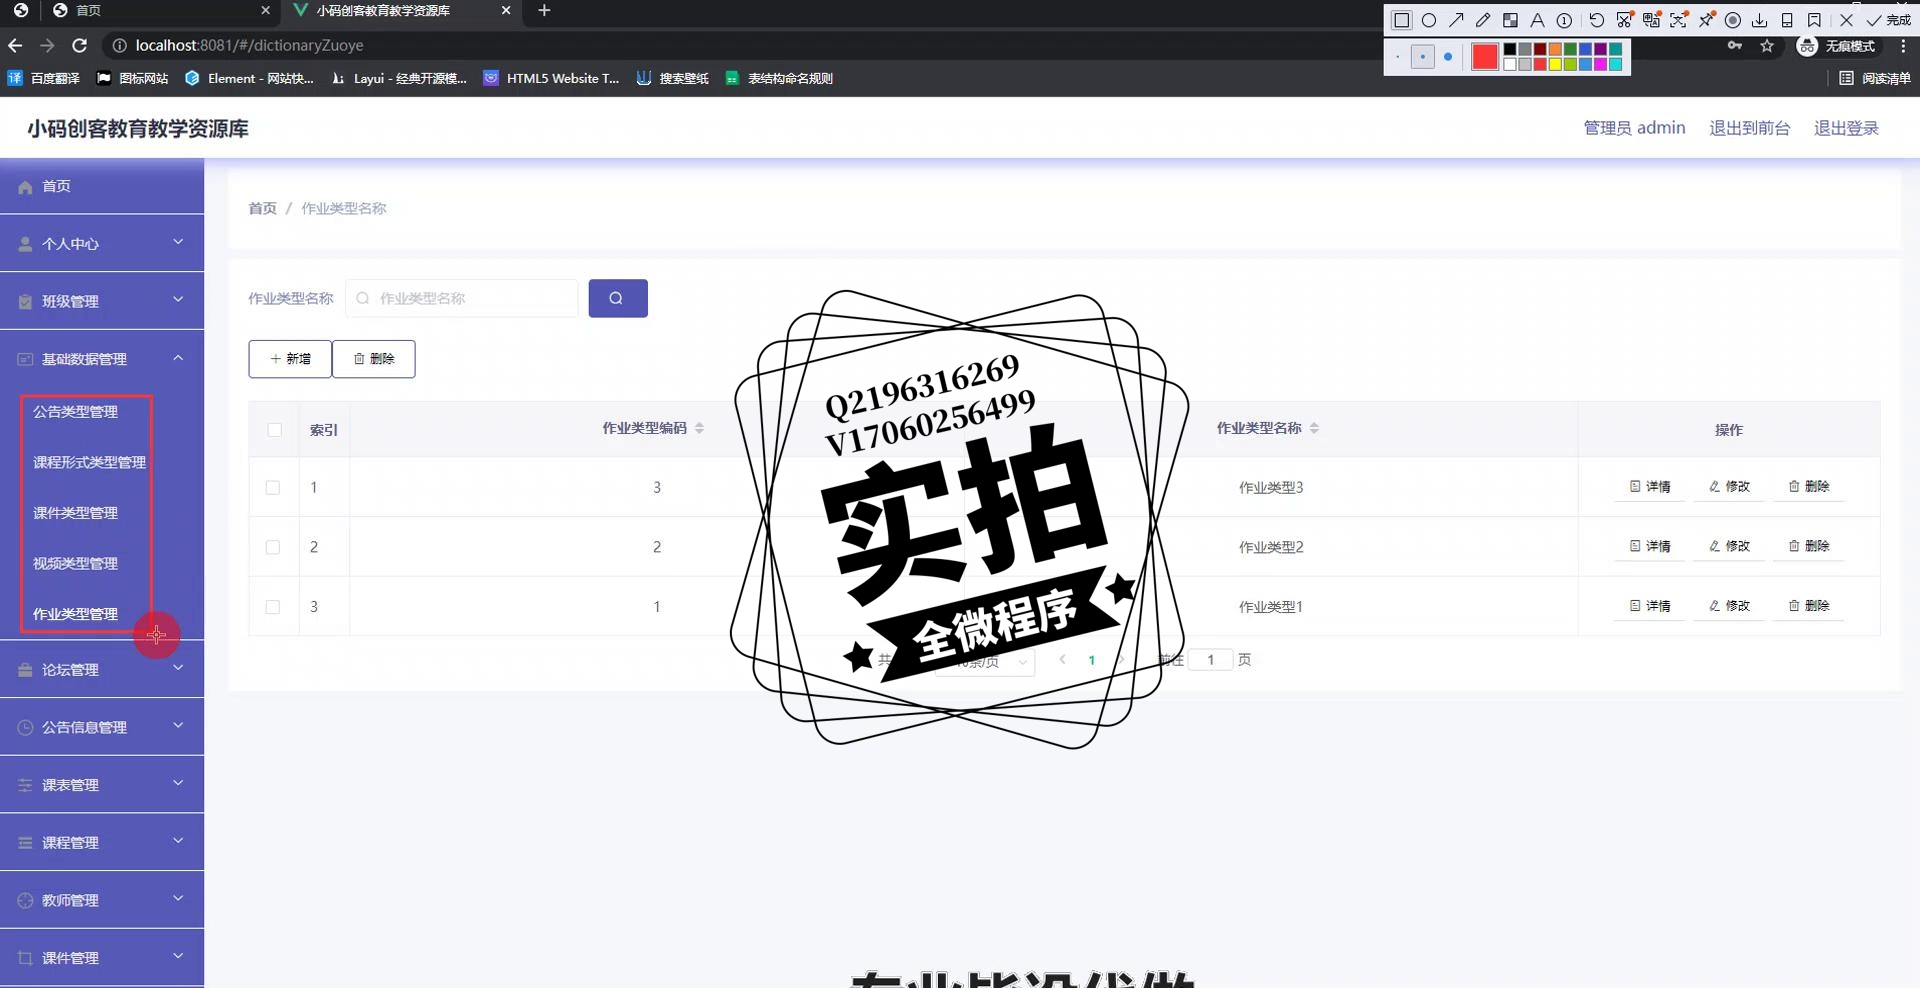Select the ellipse annotation tool

[x=1429, y=20]
